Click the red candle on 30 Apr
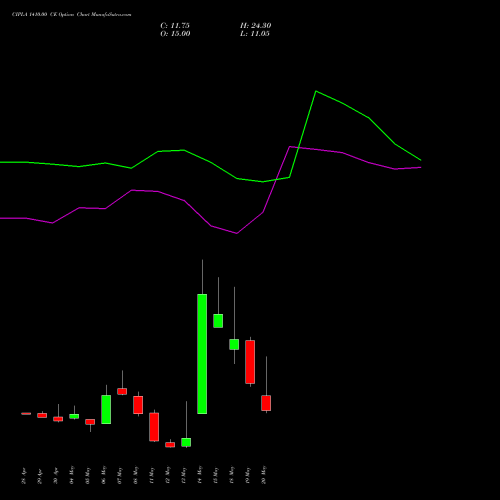This screenshot has width=500, height=500. [58, 419]
